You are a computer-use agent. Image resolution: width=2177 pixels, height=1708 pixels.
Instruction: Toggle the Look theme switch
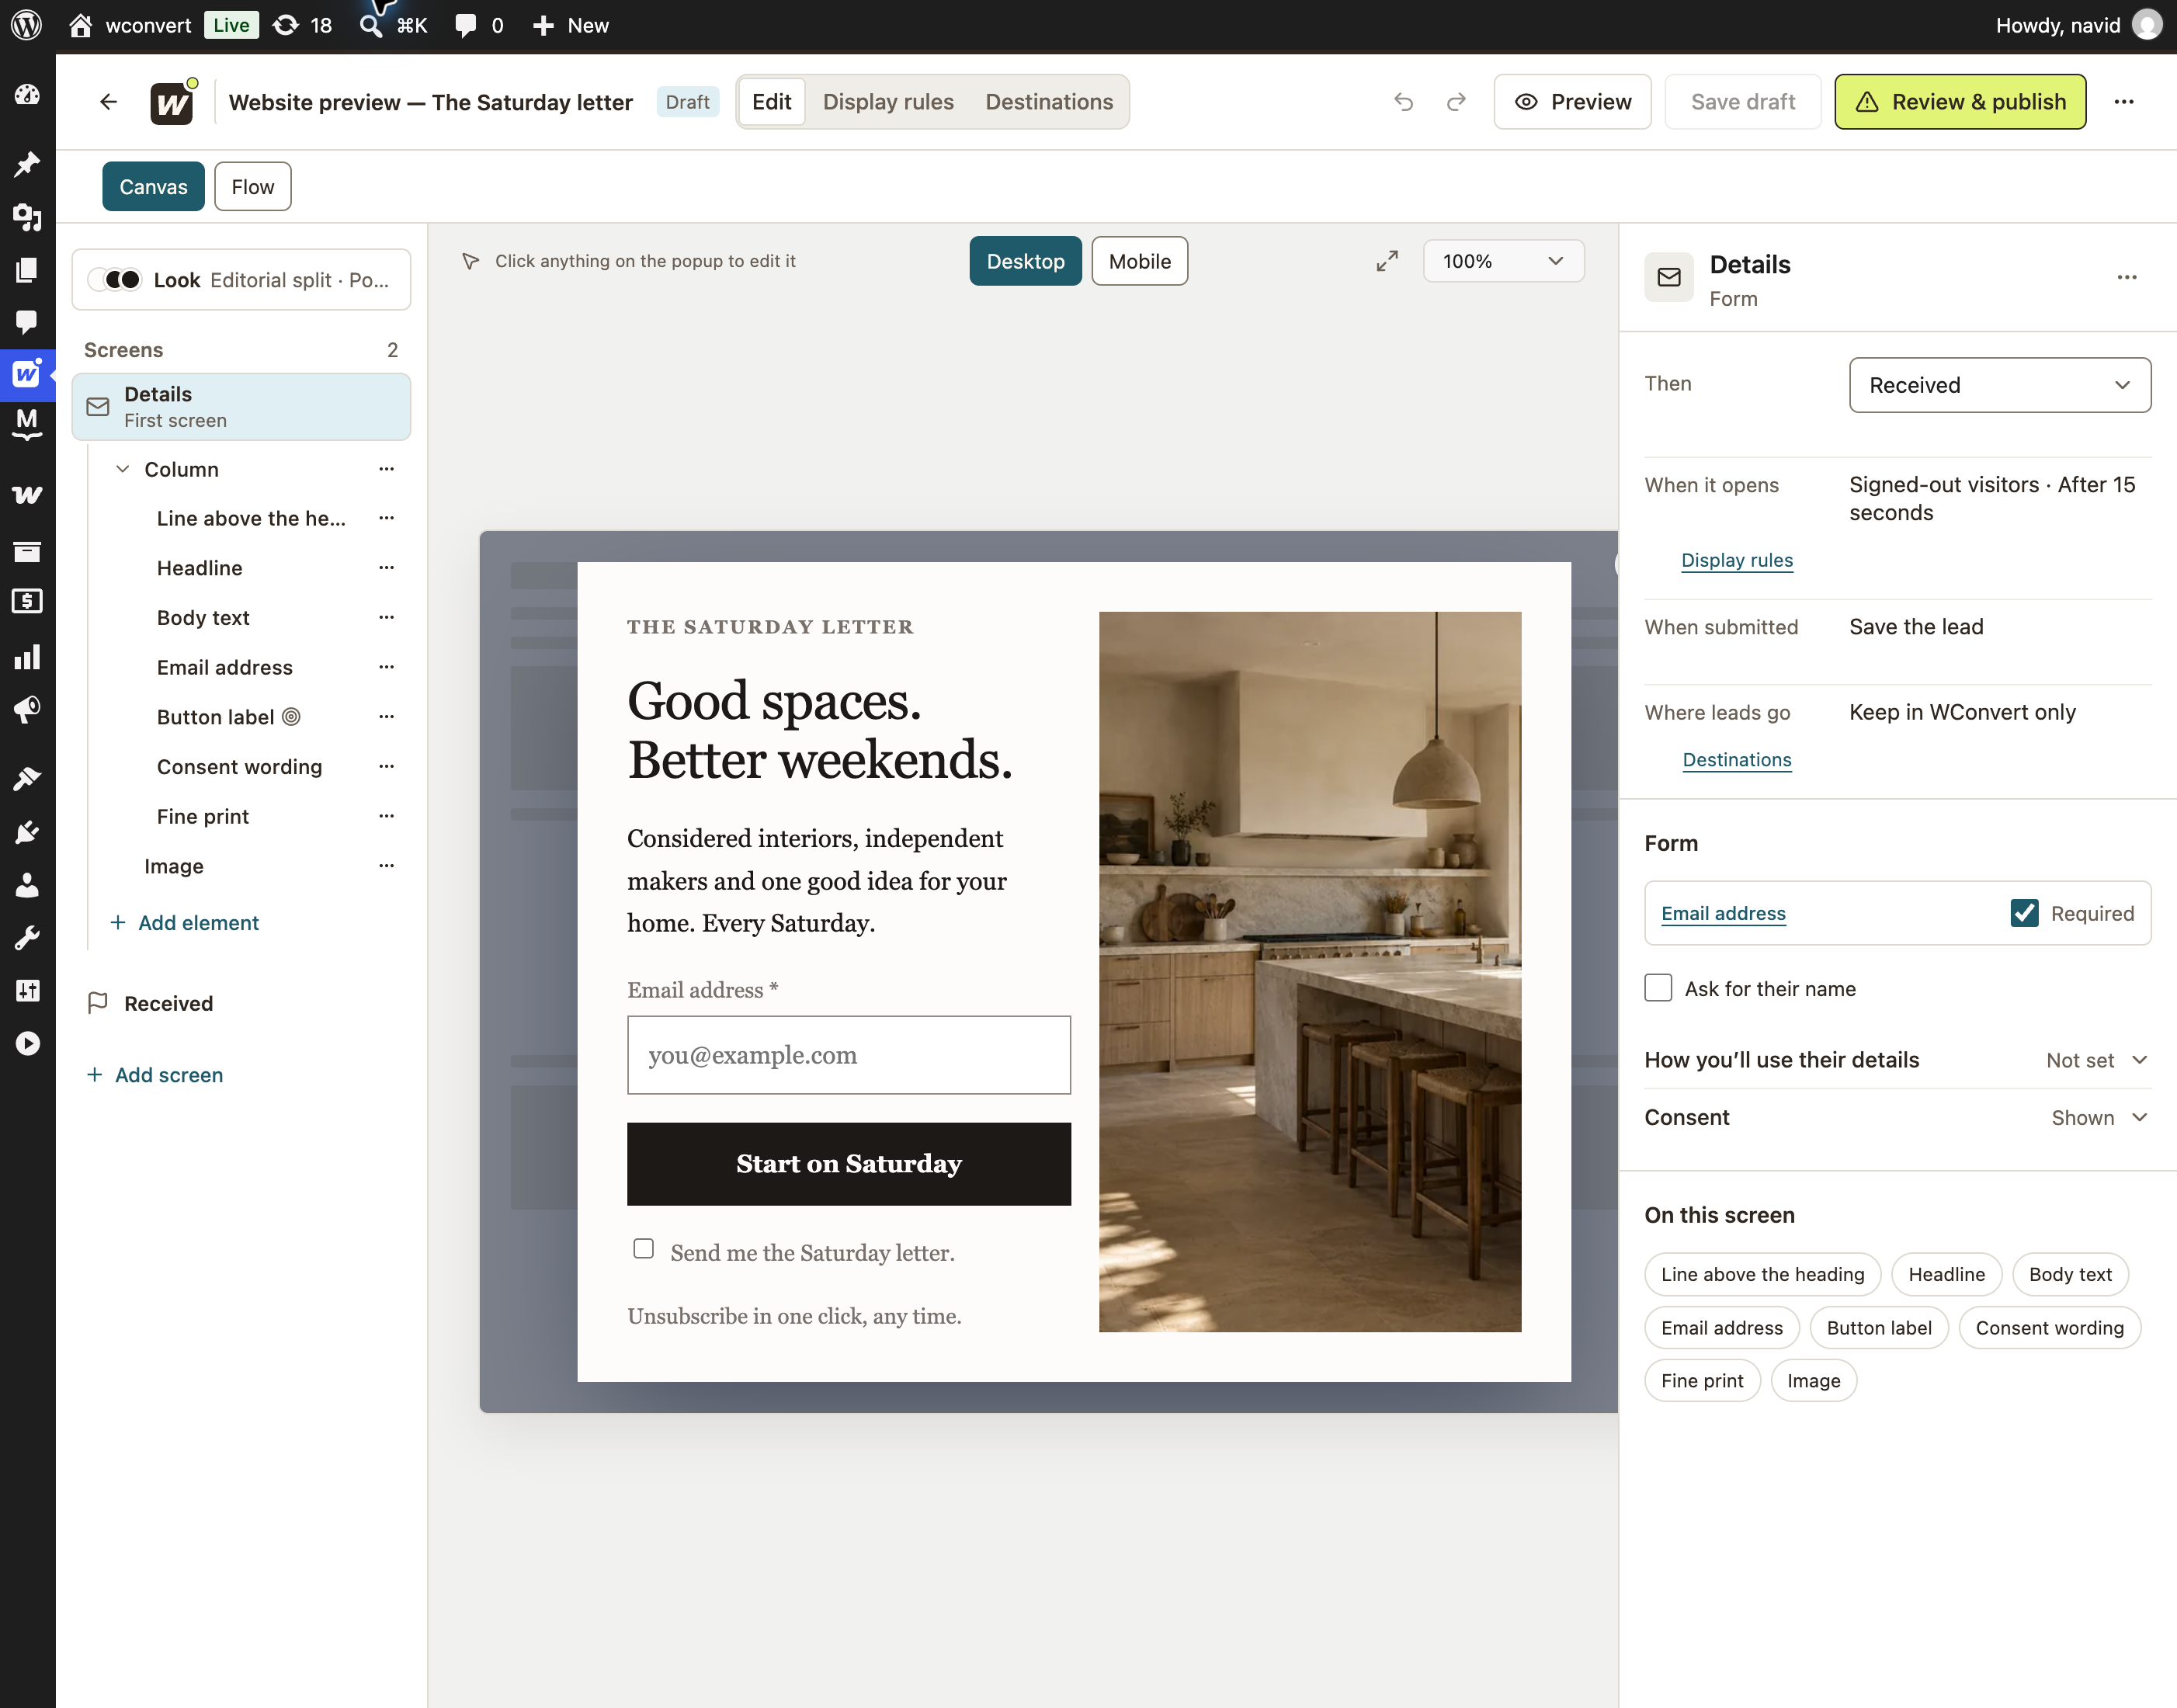click(x=116, y=280)
